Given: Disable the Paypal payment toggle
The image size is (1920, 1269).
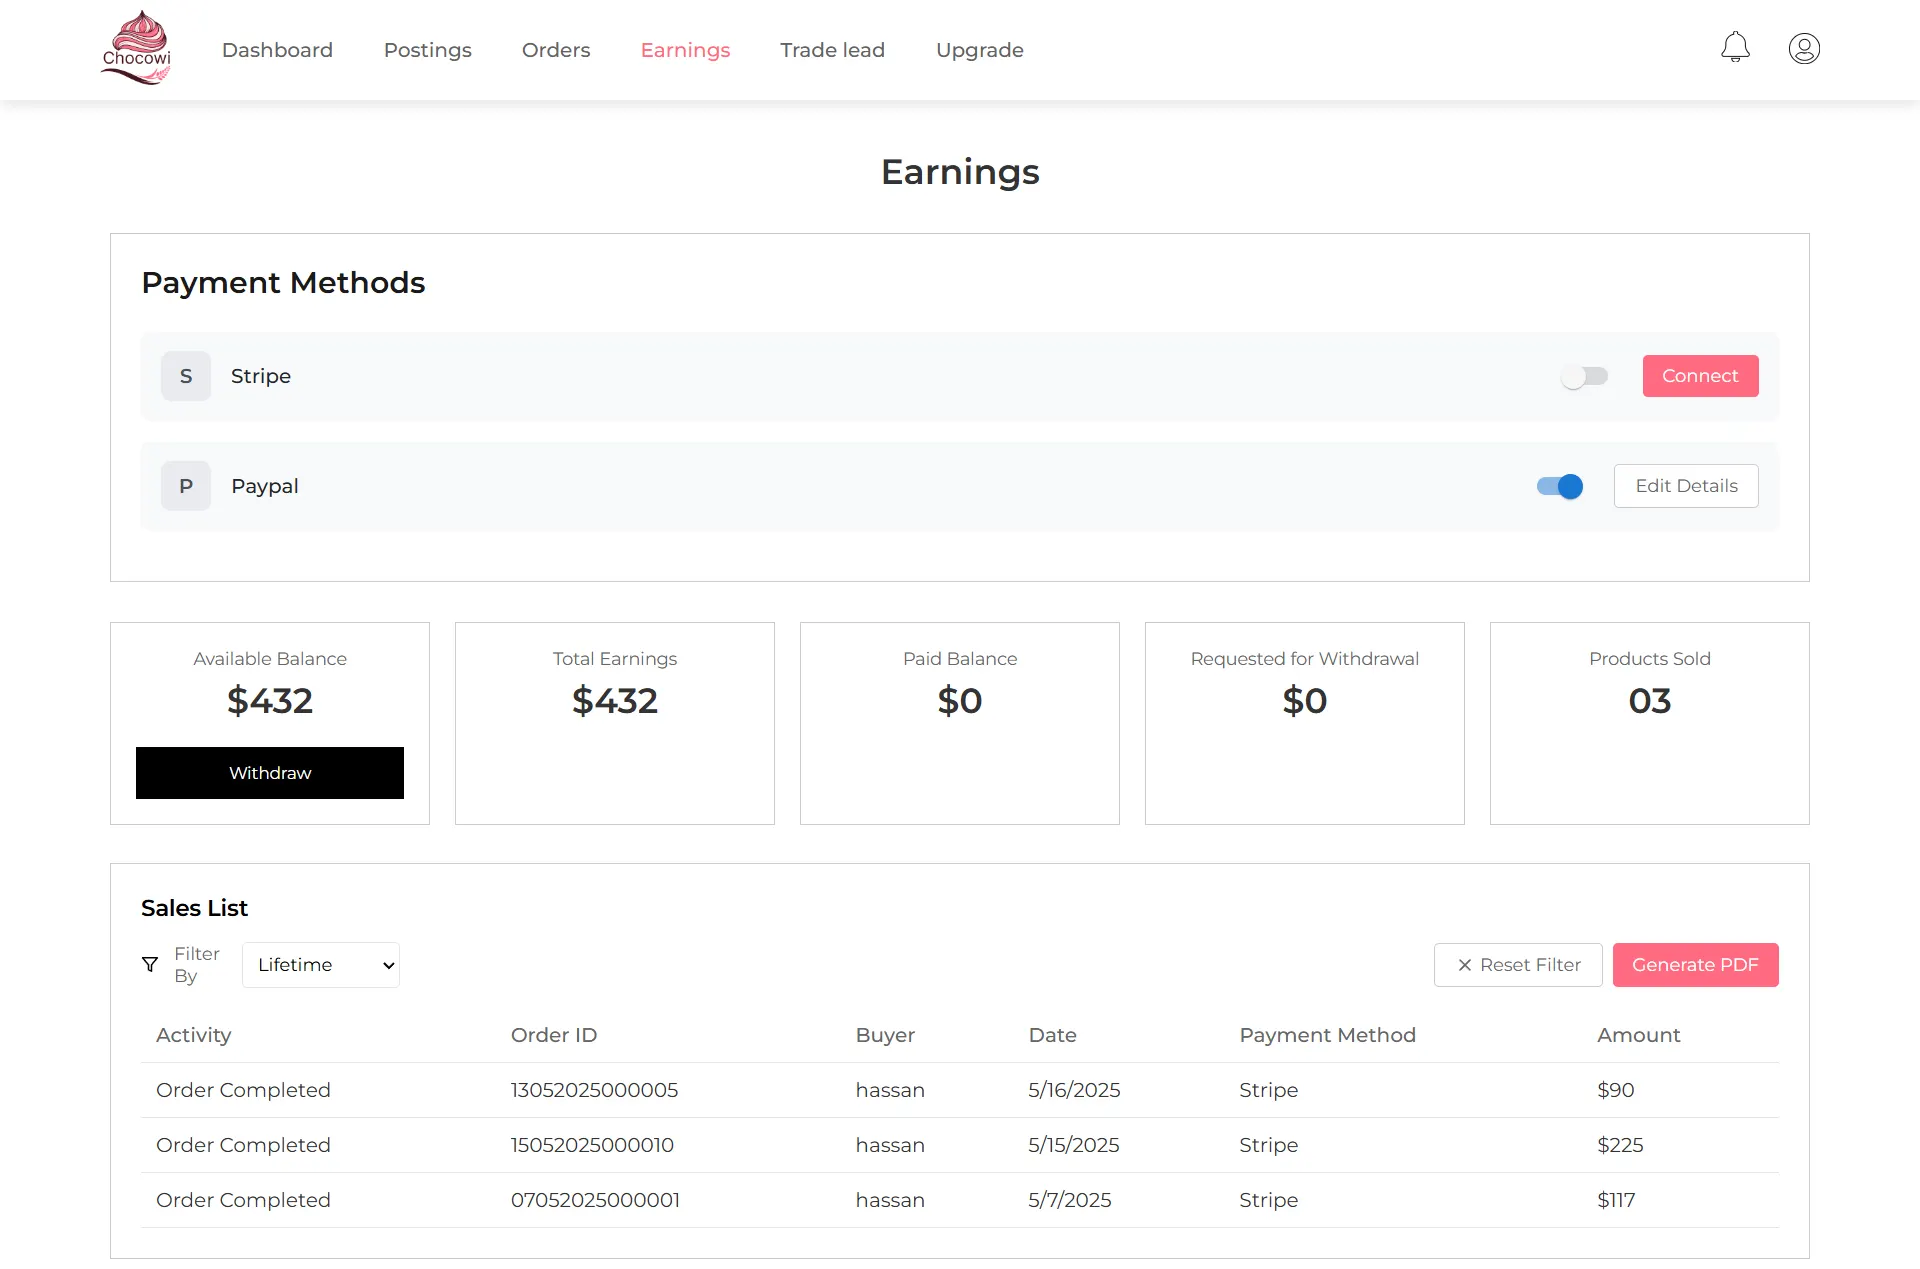Looking at the screenshot, I should 1560,487.
